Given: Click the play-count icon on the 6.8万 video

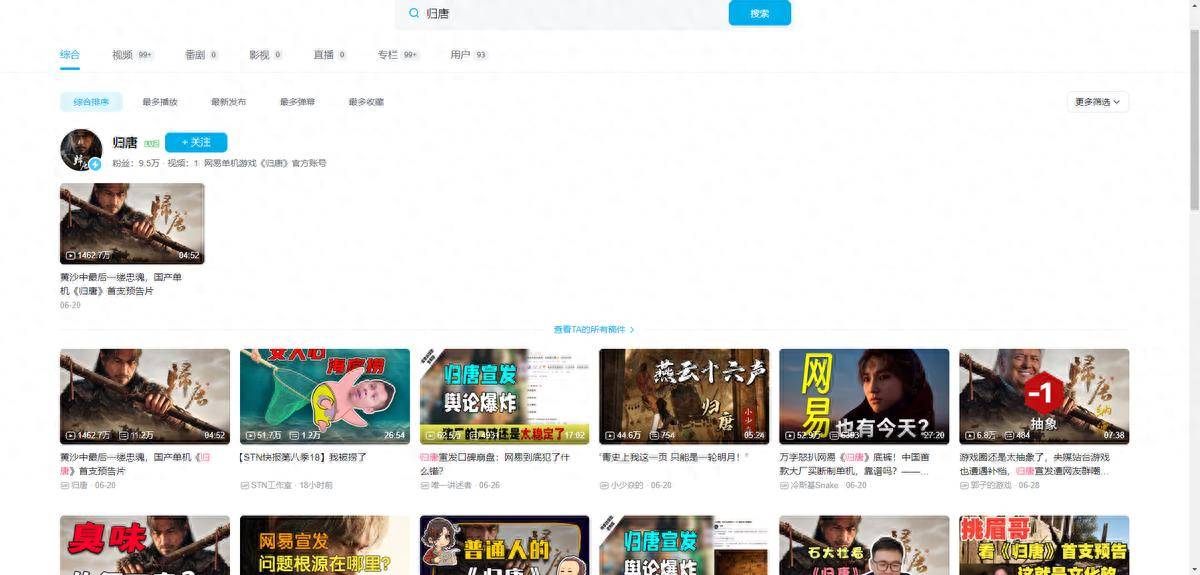Looking at the screenshot, I should click(x=970, y=436).
